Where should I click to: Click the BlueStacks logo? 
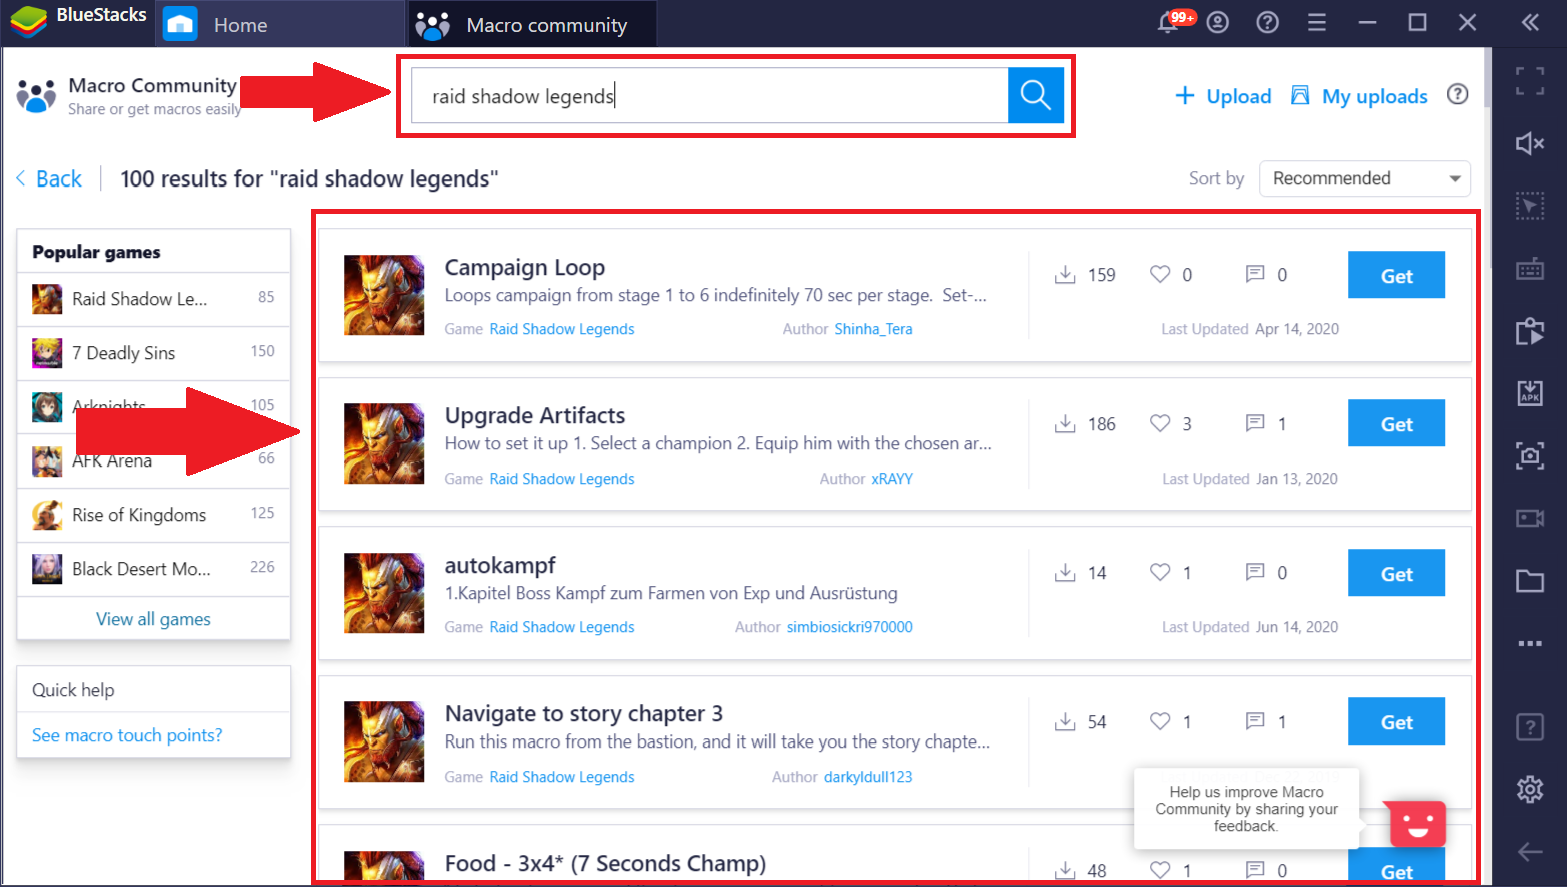pos(29,22)
